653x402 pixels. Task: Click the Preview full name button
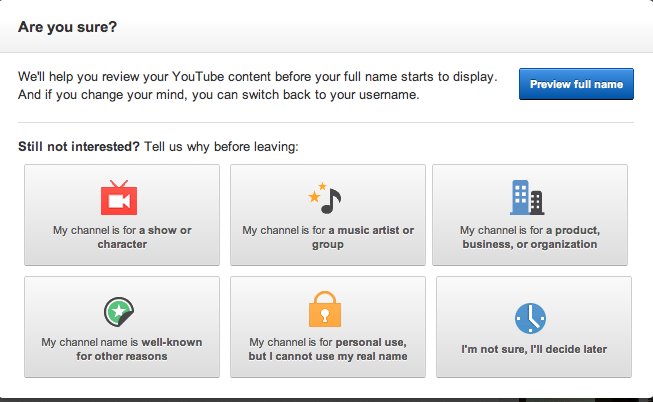tap(576, 84)
